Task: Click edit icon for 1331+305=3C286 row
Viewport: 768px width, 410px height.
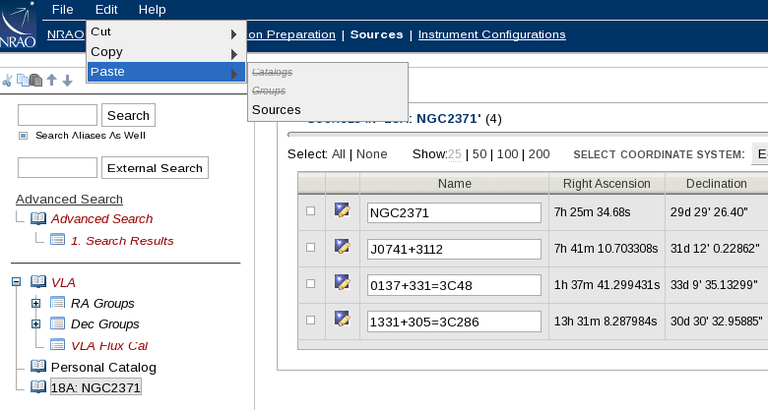Action: pyautogui.click(x=342, y=319)
